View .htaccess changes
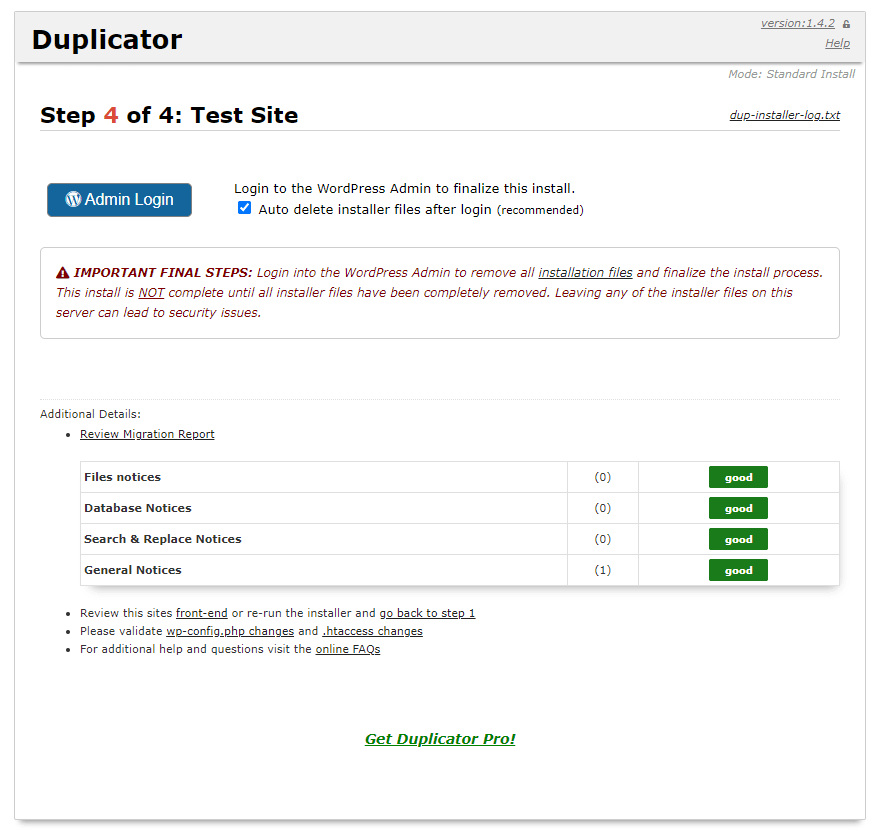Screen dimensions: 877x834 click(x=372, y=631)
